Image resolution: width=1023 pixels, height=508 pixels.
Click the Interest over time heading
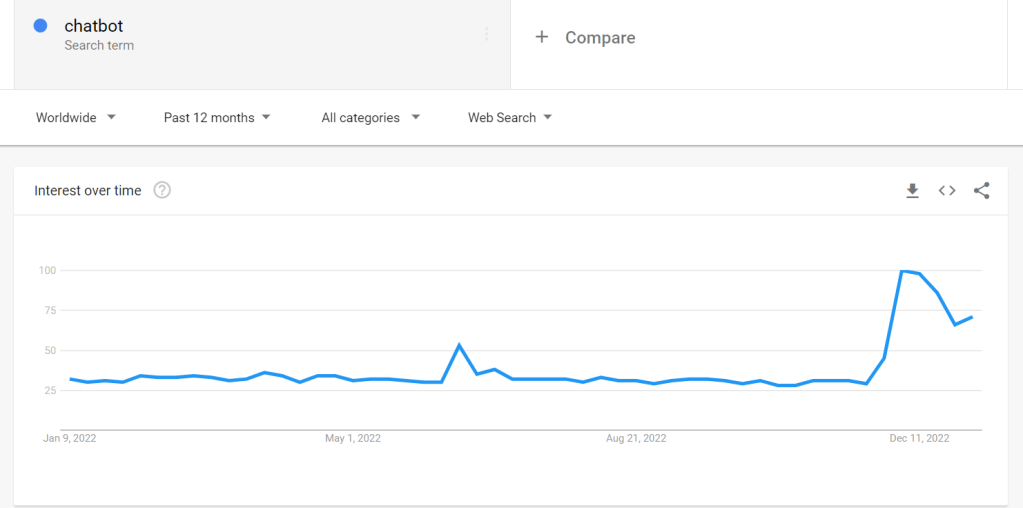[88, 190]
